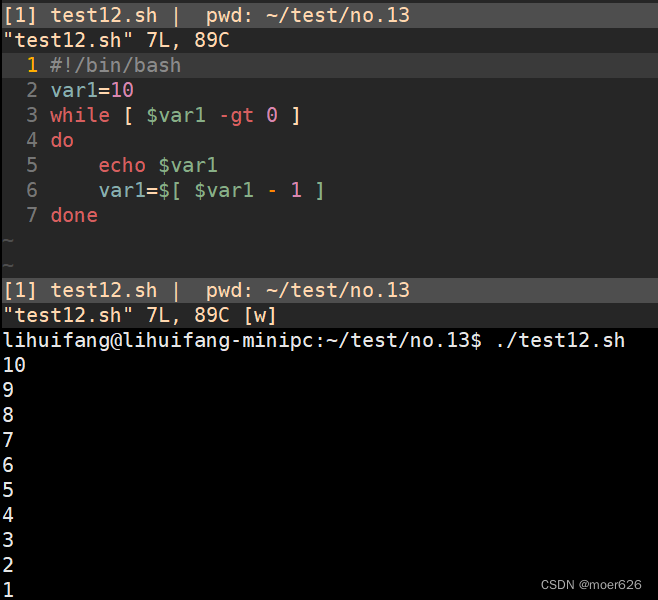Click the echo command on line 5
The height and width of the screenshot is (600, 658).
[122, 165]
